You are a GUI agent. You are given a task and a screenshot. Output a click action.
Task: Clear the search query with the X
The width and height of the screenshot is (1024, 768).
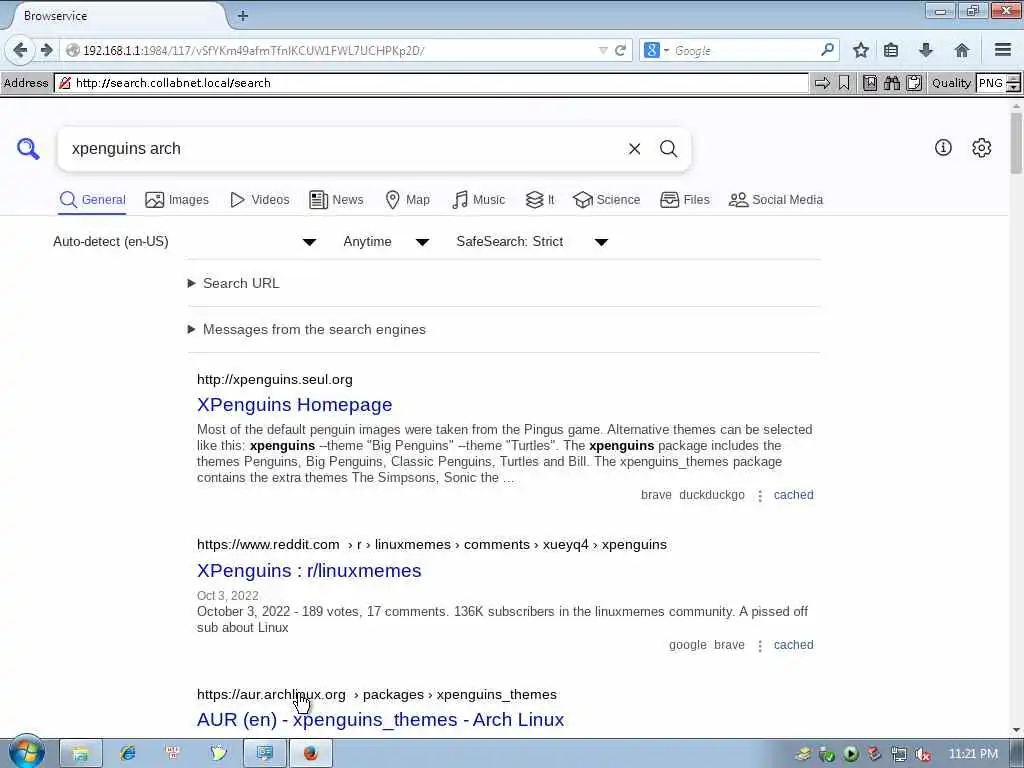click(634, 149)
